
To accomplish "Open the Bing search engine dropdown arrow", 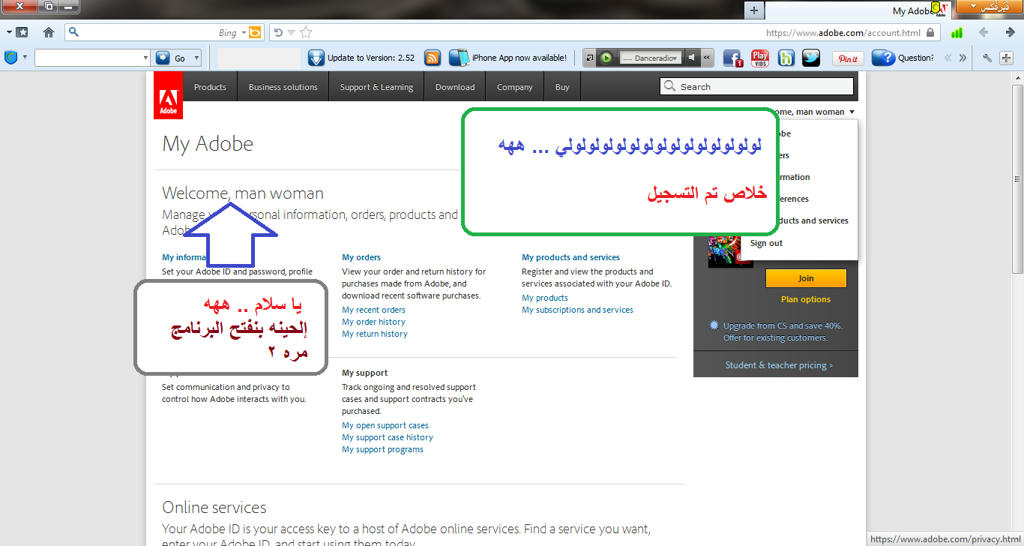I will pos(244,32).
